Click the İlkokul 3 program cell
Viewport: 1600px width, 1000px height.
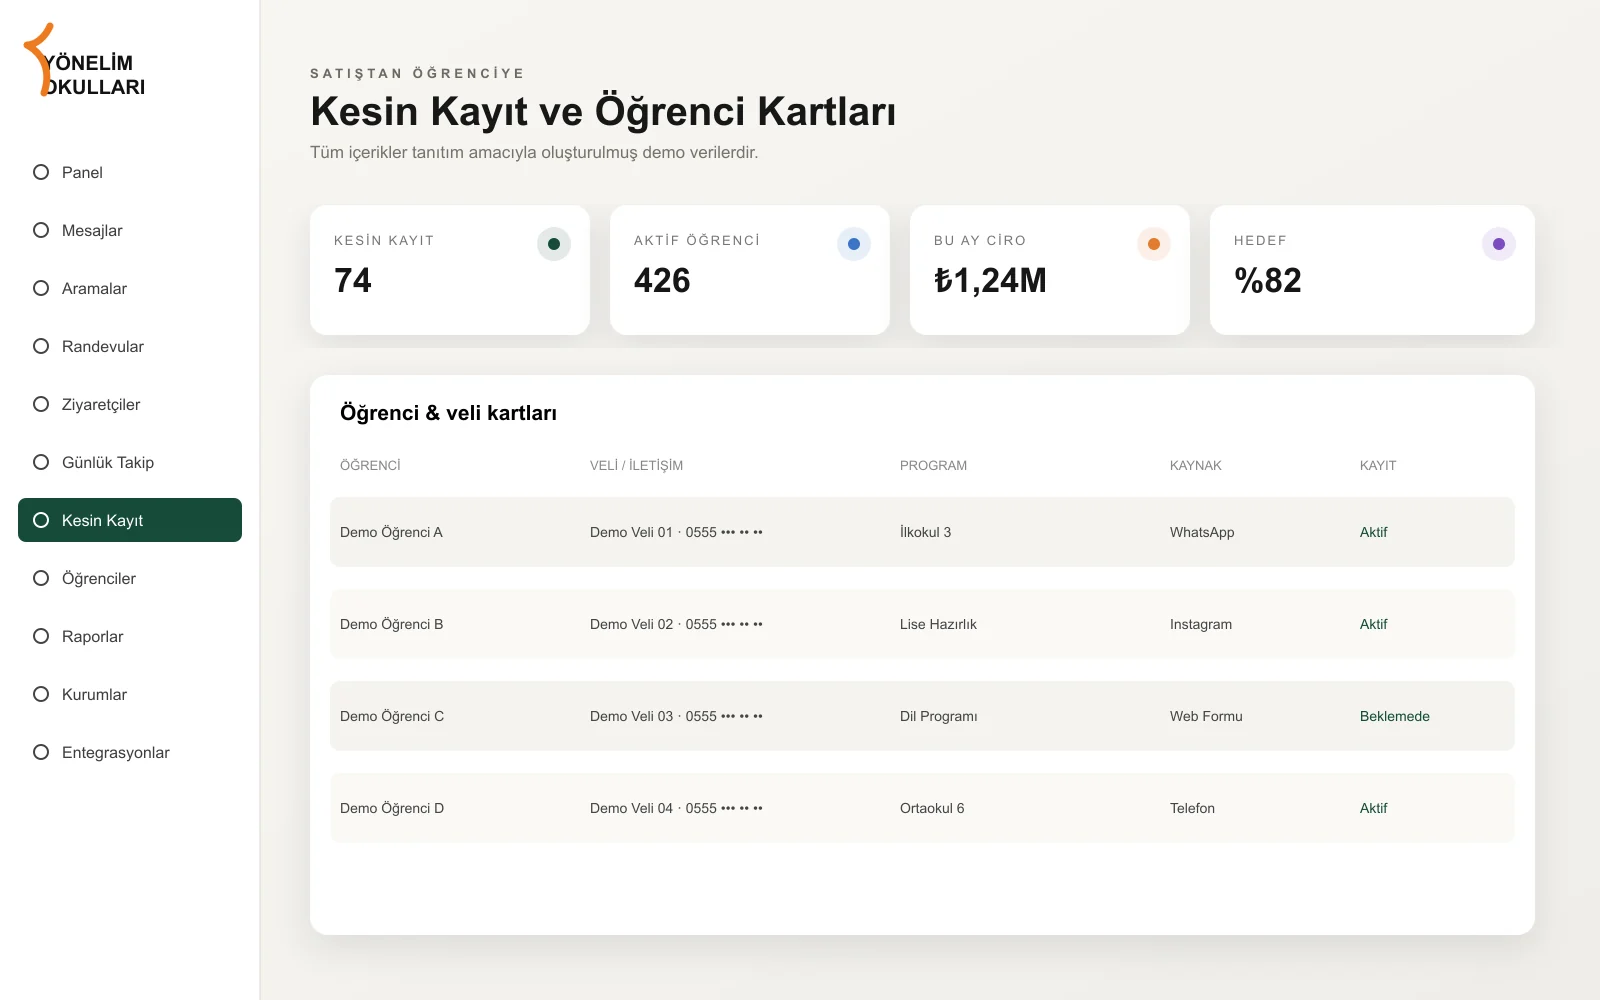[925, 532]
